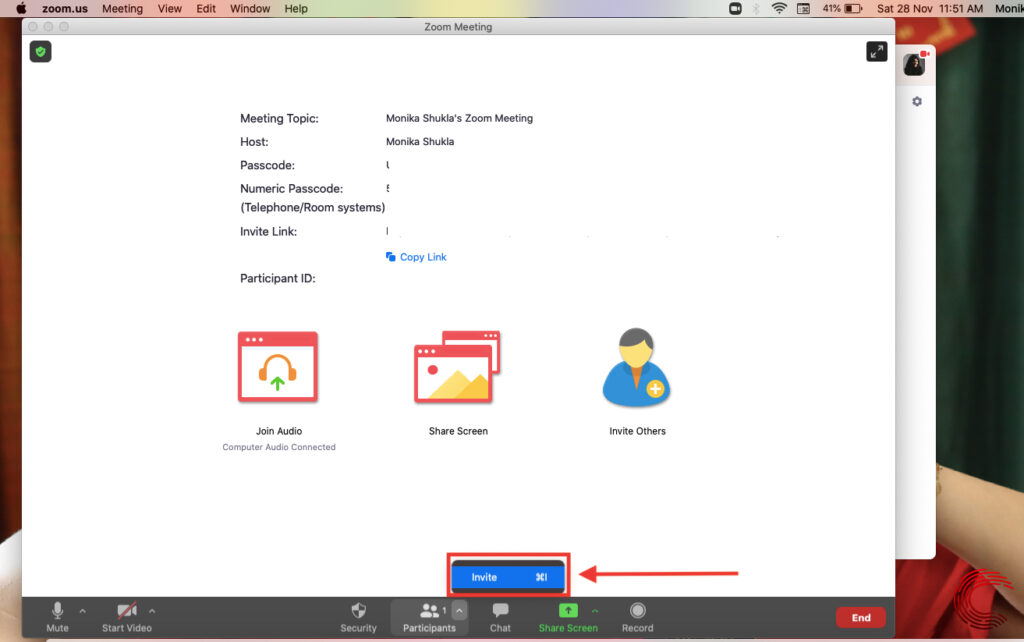This screenshot has height=642, width=1024.
Task: Open the Security shield in the toolbar
Action: [359, 617]
